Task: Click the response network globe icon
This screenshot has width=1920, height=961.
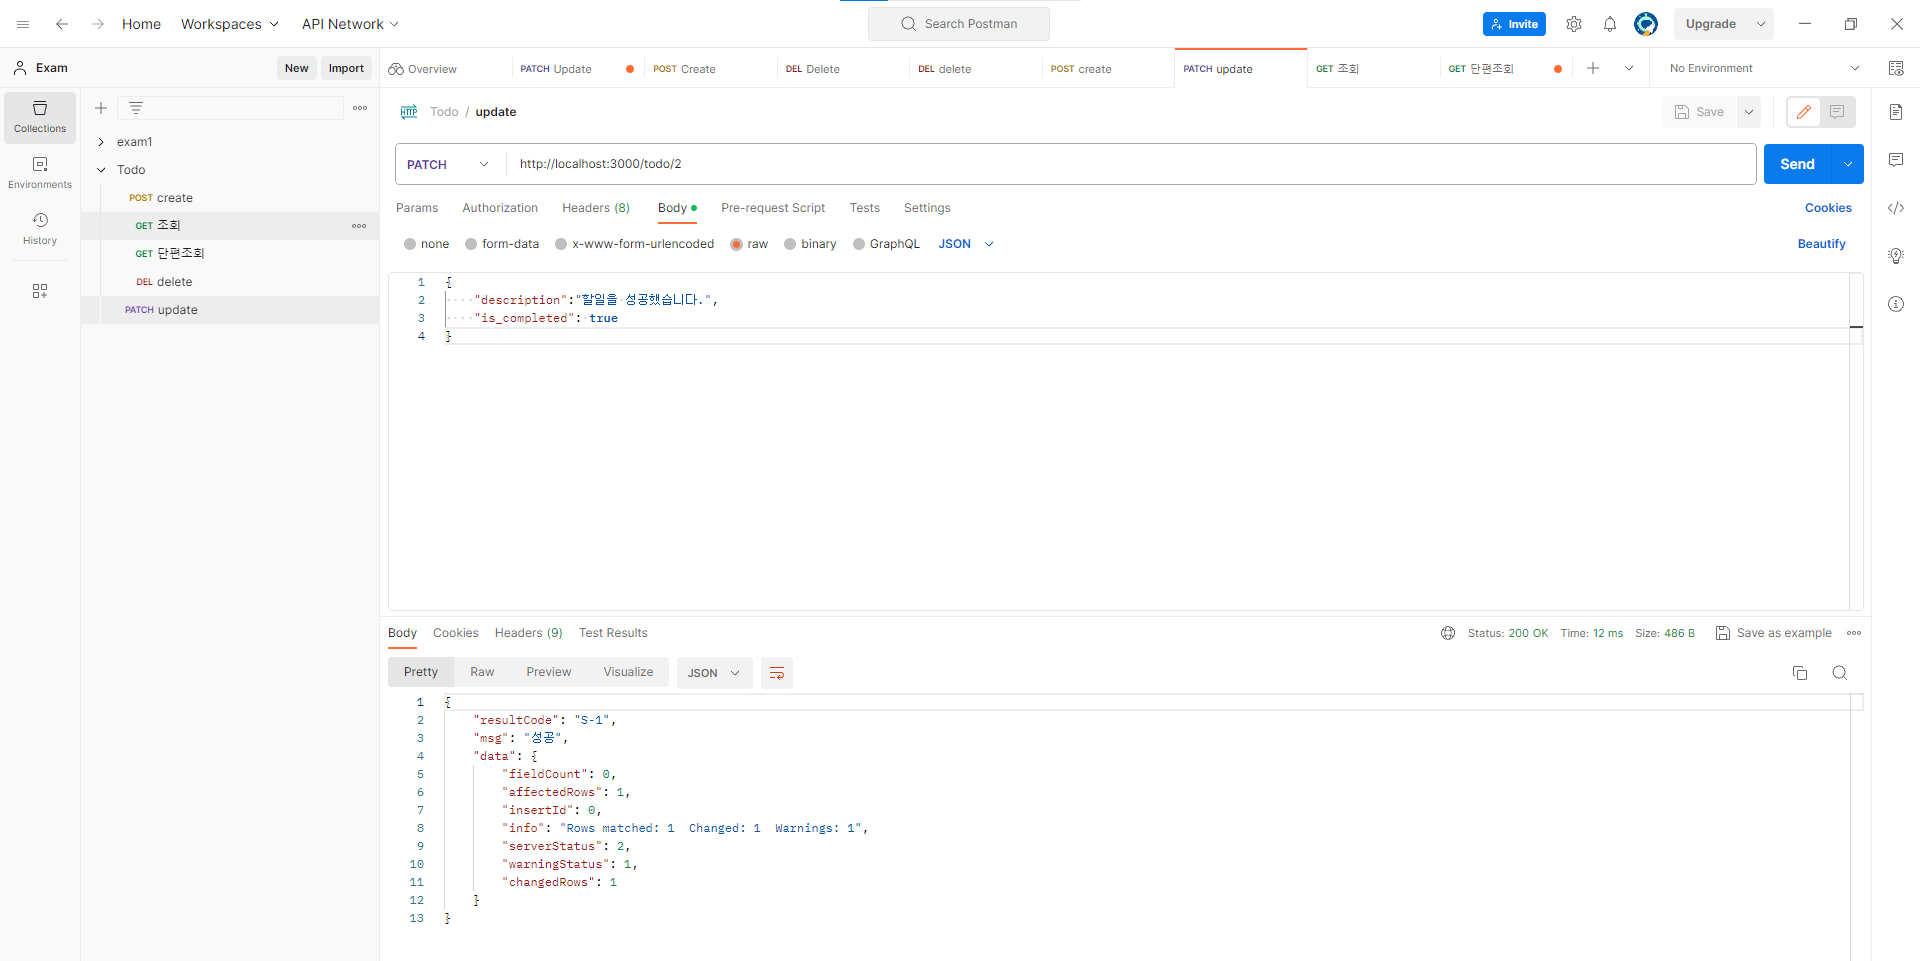Action: pos(1448,633)
